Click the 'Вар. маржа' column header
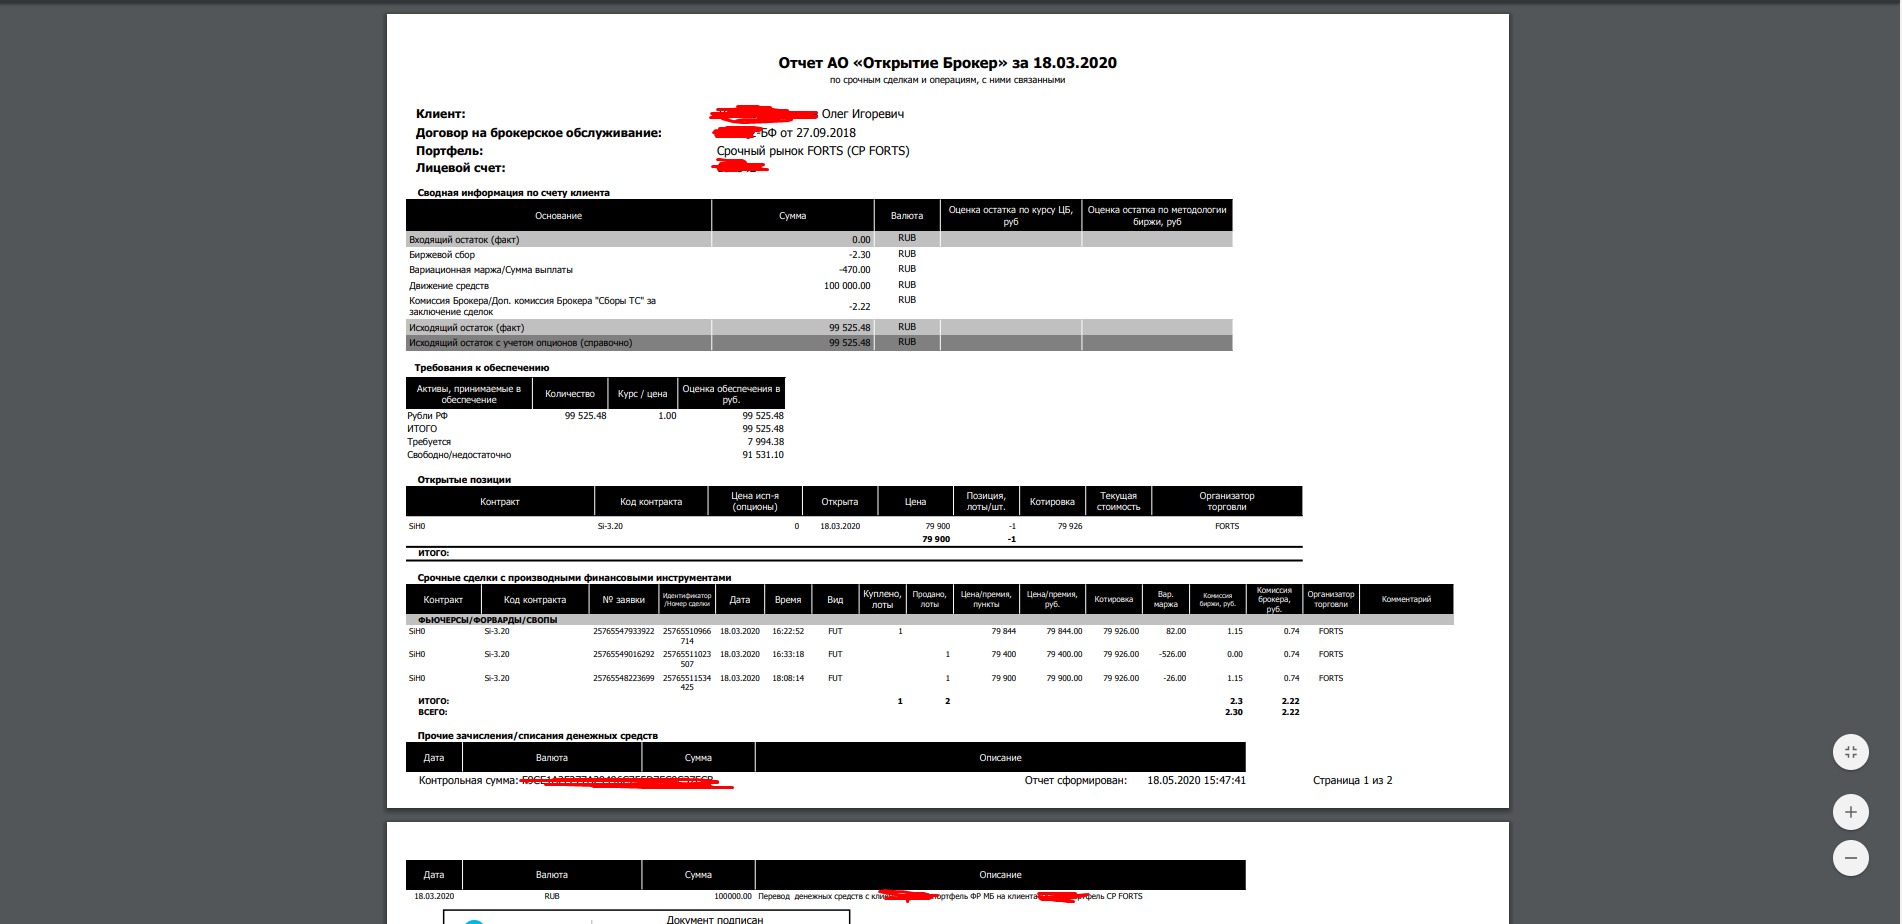 1166,600
